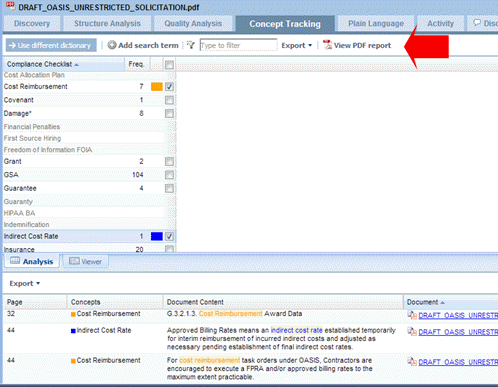Uncheck the Cost Reimbursement checkbox
This screenshot has width=498, height=387.
tap(169, 87)
